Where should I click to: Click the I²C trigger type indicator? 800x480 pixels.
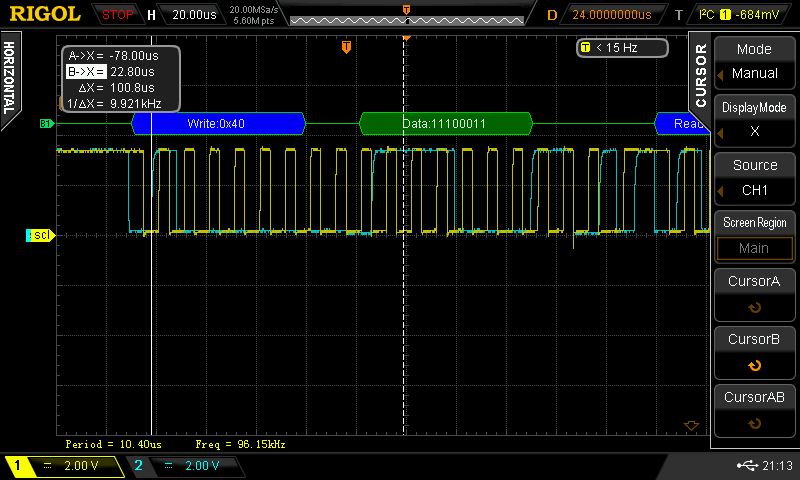tap(706, 15)
